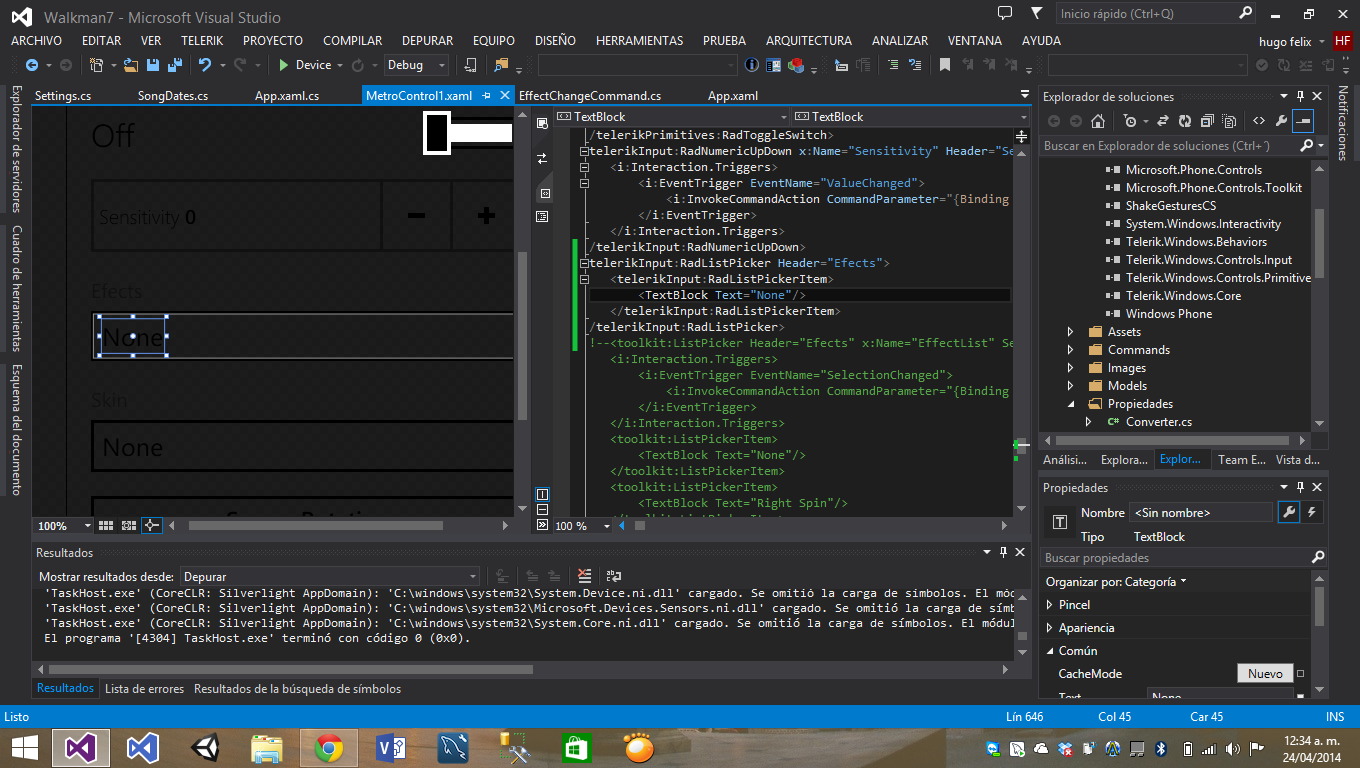Open the Team E... panel tab
The height and width of the screenshot is (768, 1360).
(1242, 460)
